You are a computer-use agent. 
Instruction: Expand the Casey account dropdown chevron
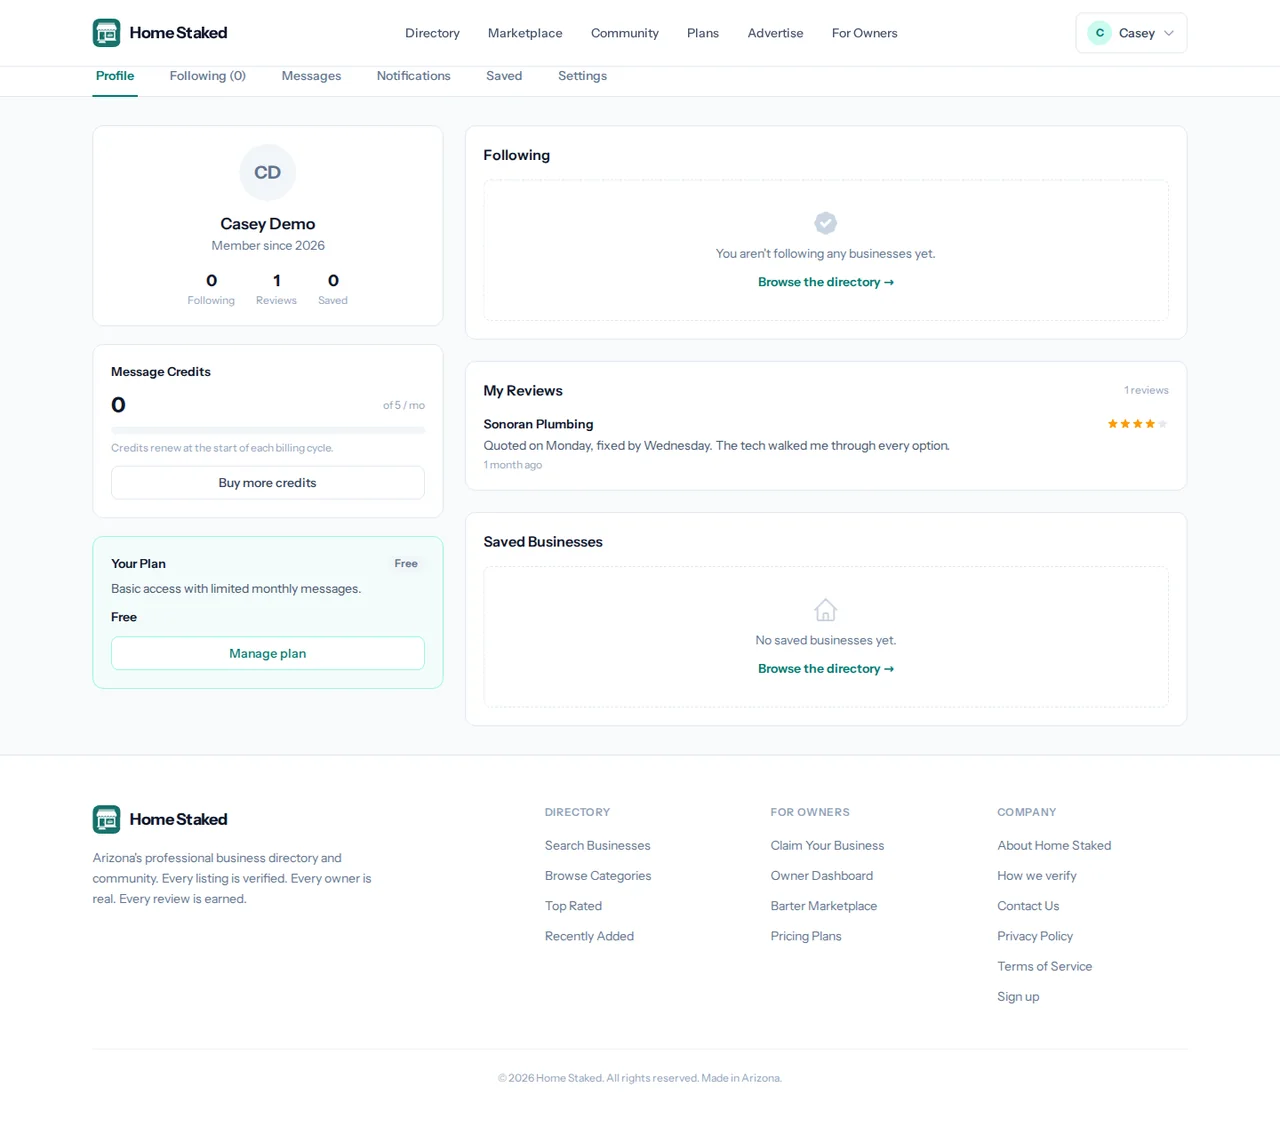coord(1169,33)
